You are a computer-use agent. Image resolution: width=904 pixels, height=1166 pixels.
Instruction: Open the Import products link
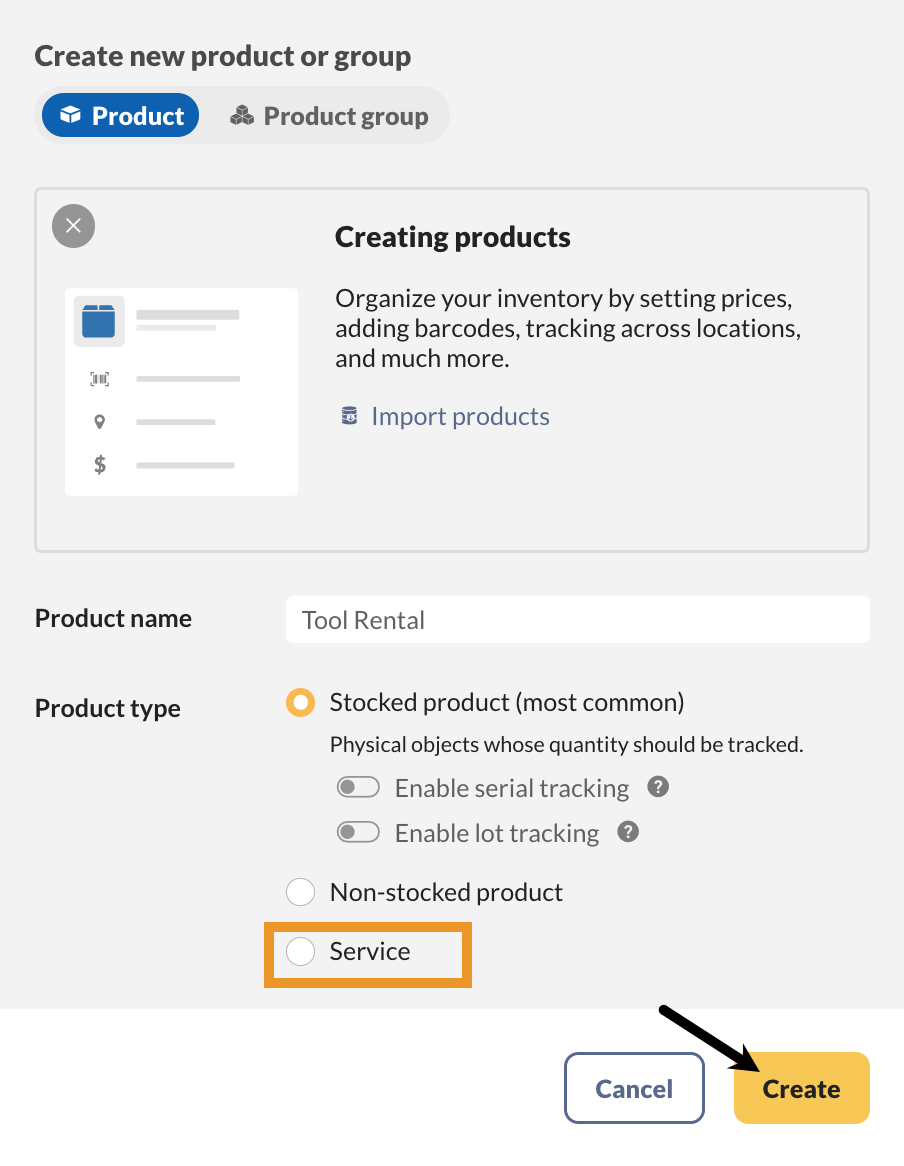pos(460,415)
